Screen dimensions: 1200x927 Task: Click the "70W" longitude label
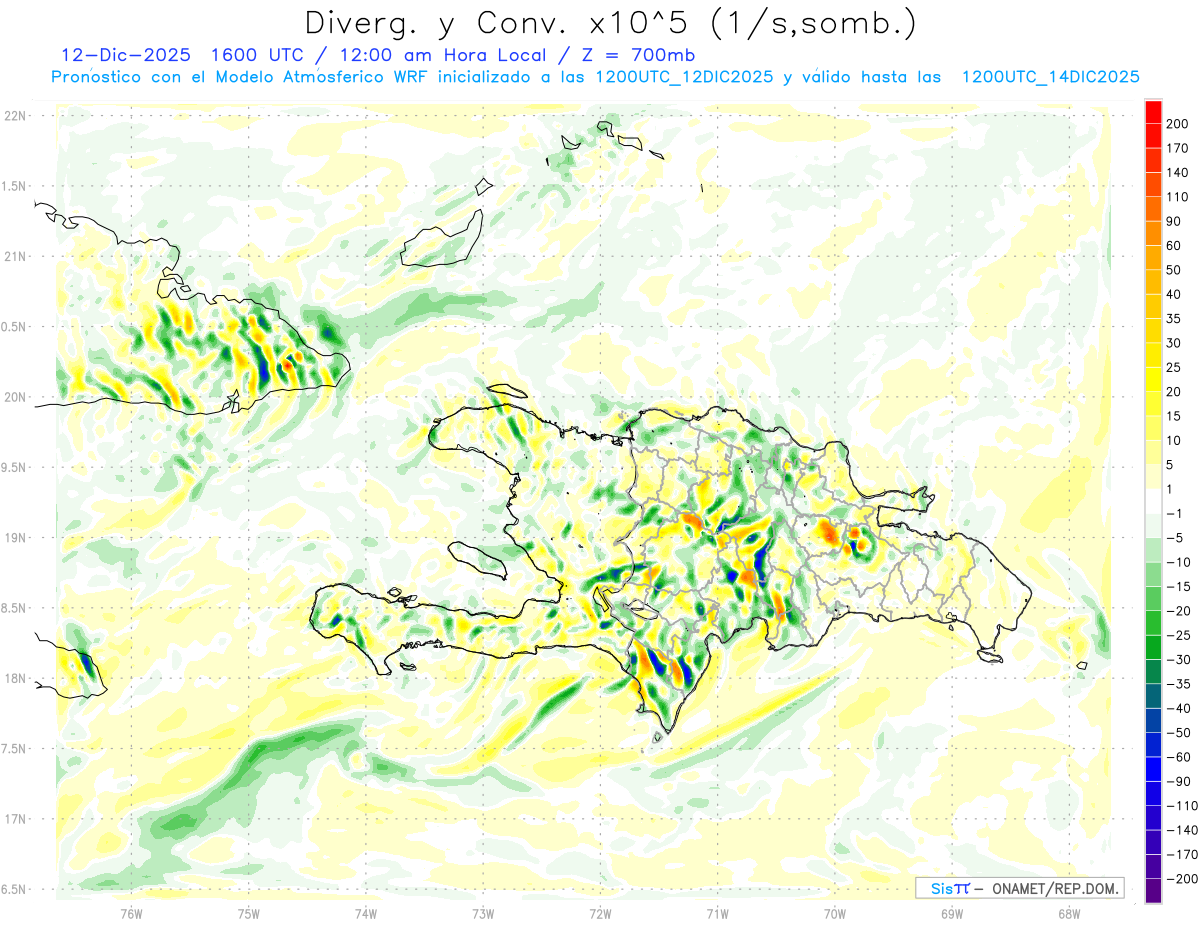click(x=835, y=914)
